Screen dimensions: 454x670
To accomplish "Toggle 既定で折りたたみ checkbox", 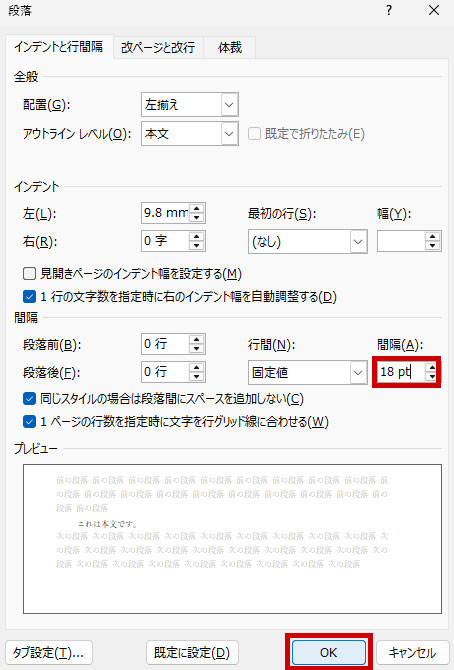I will (x=254, y=134).
